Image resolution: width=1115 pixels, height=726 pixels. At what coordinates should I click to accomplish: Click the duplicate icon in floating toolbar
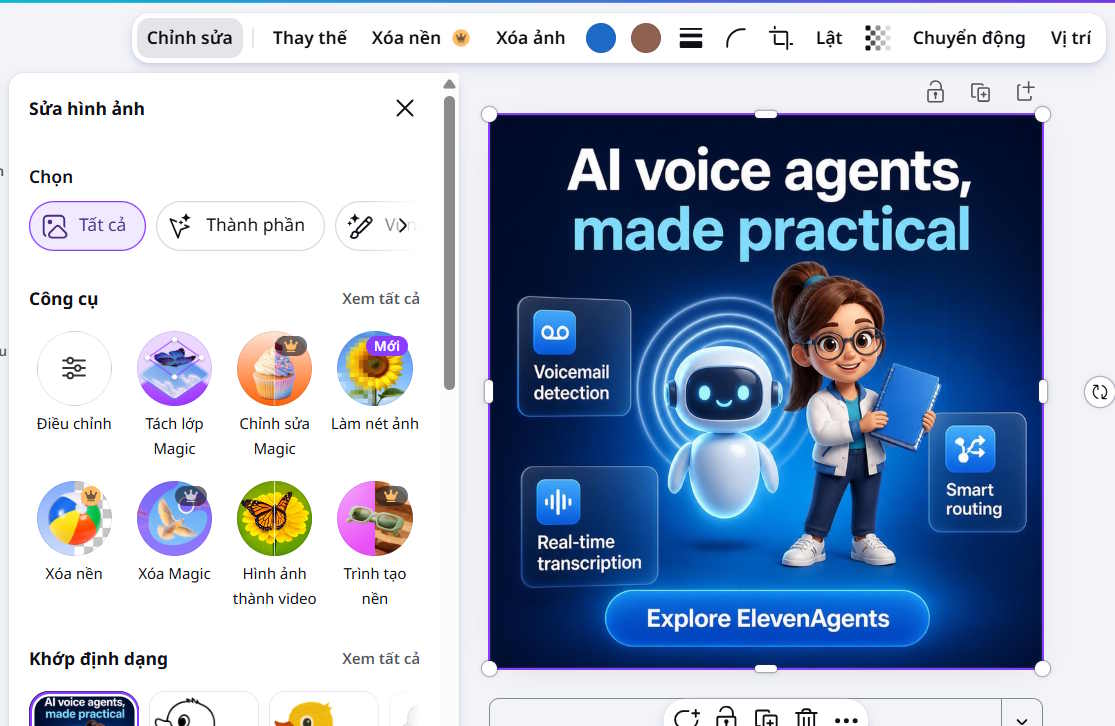pos(766,717)
